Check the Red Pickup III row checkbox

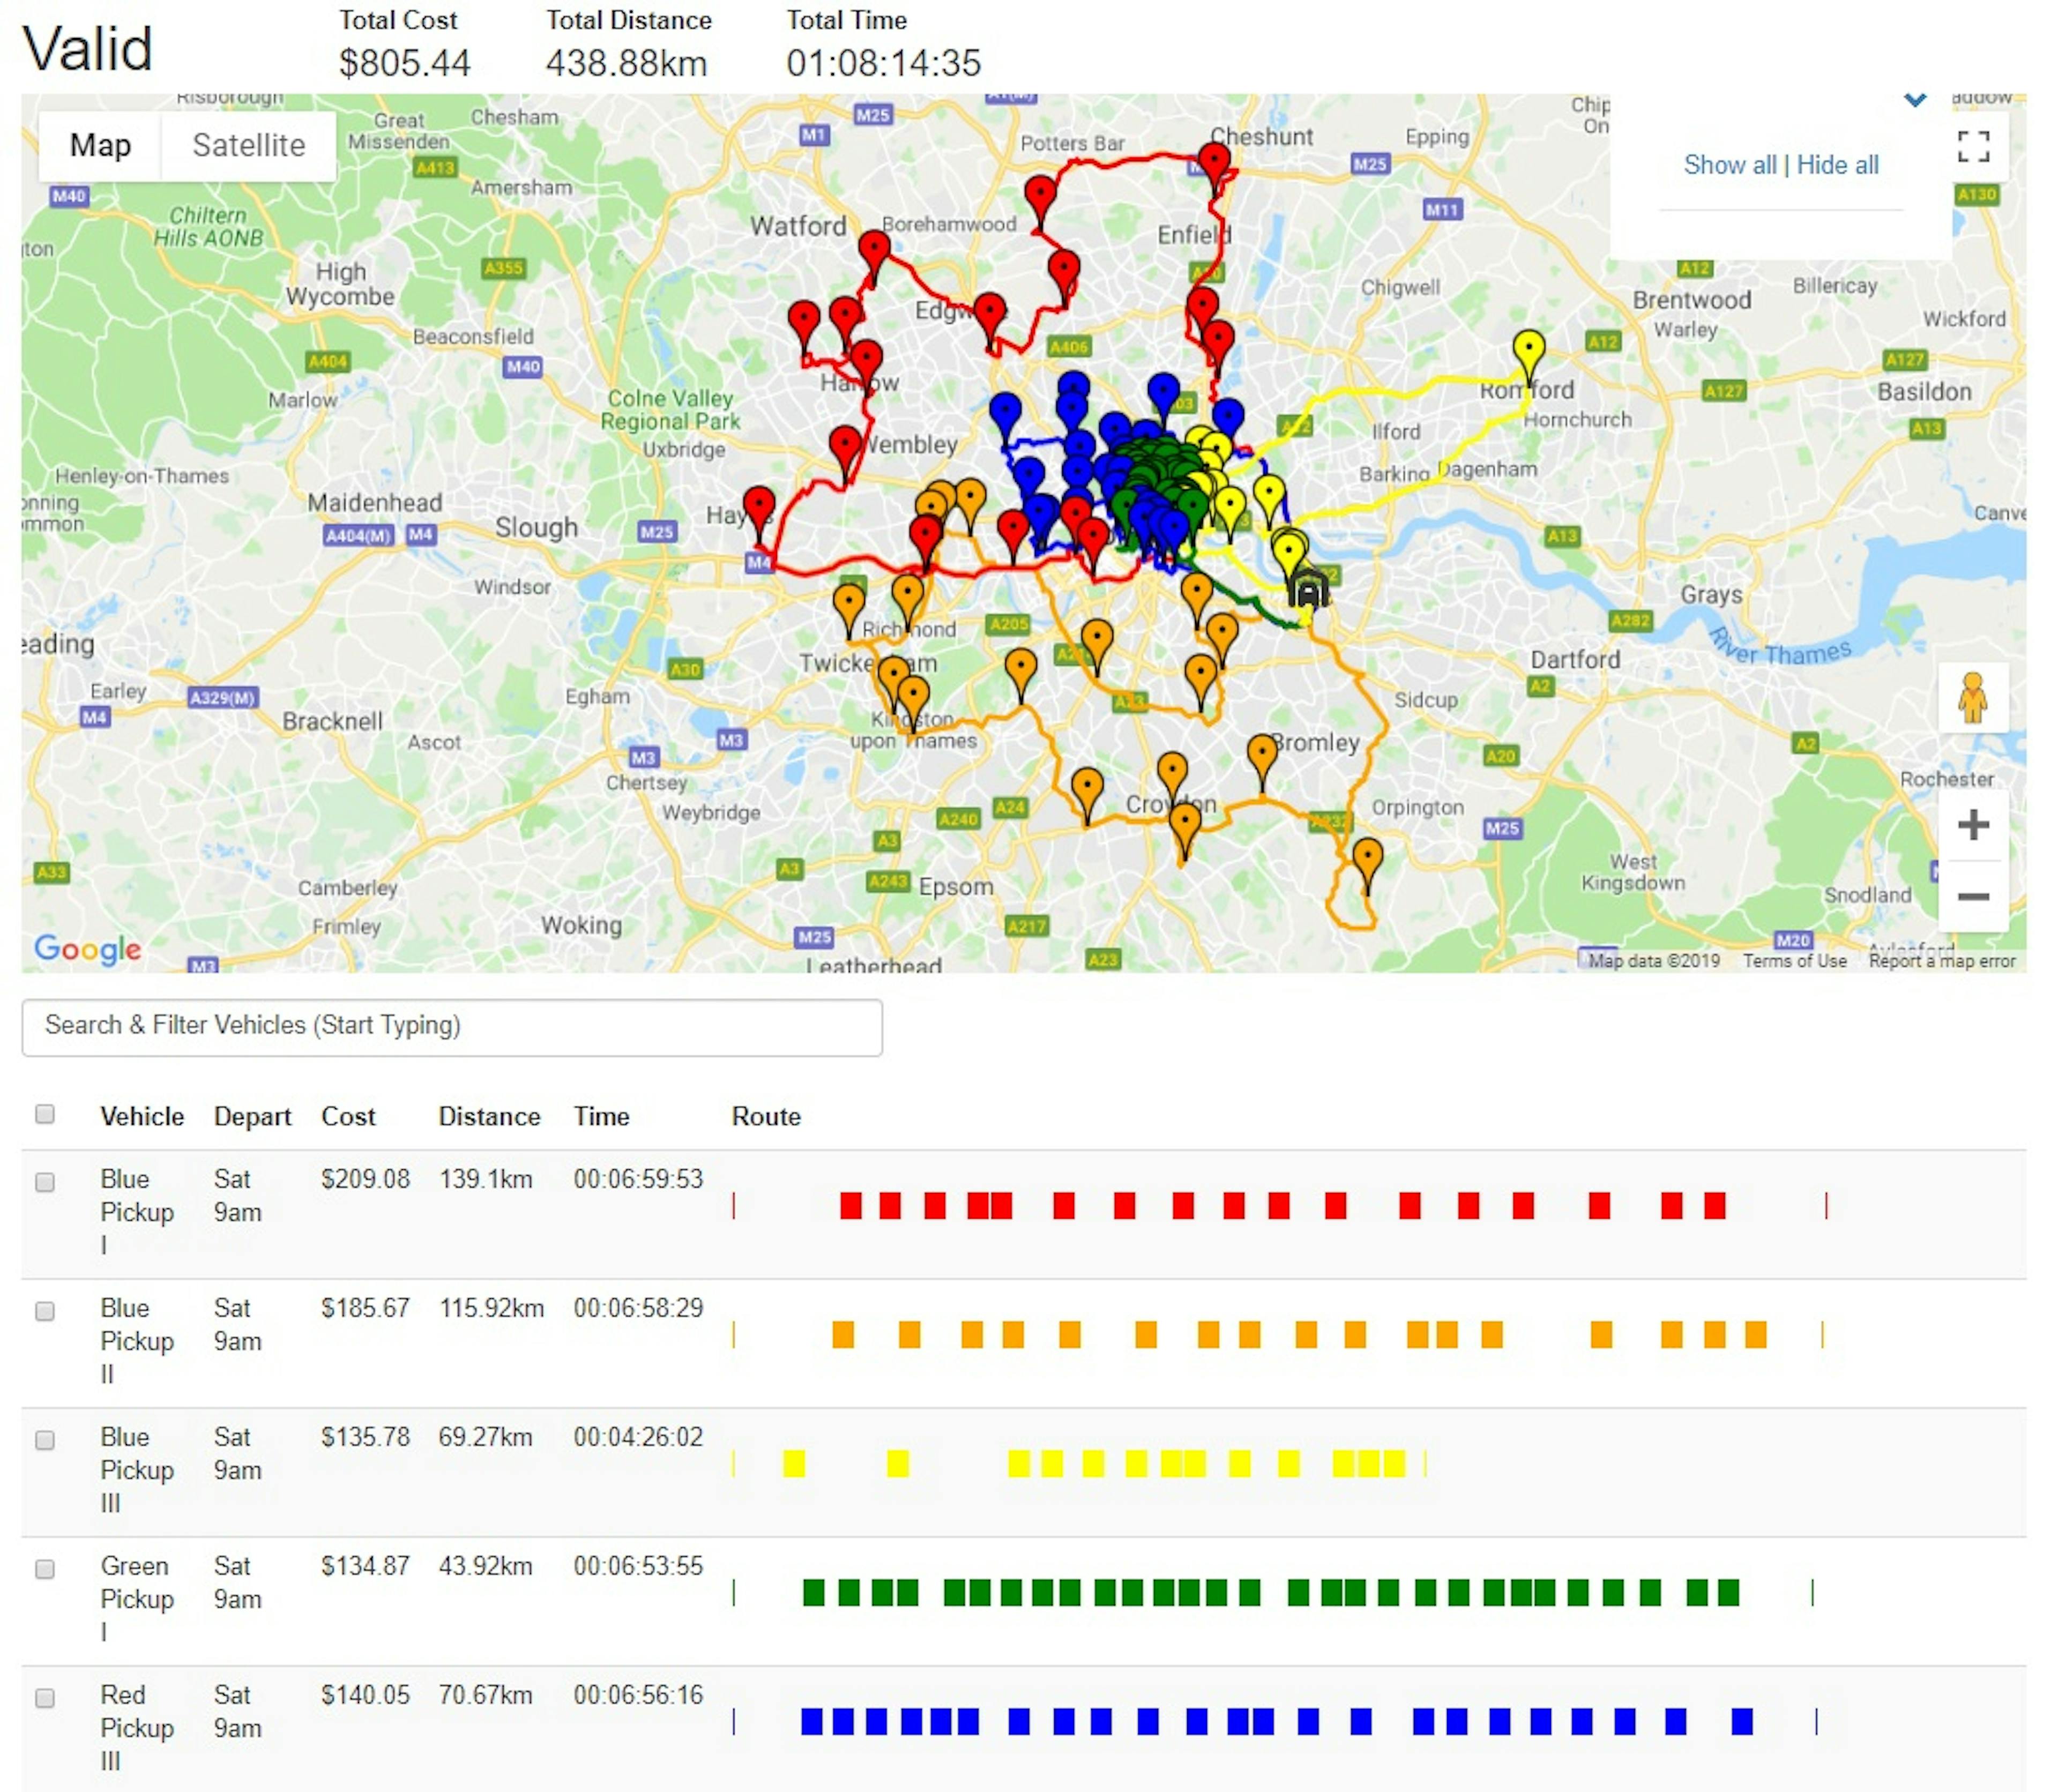(x=45, y=1697)
